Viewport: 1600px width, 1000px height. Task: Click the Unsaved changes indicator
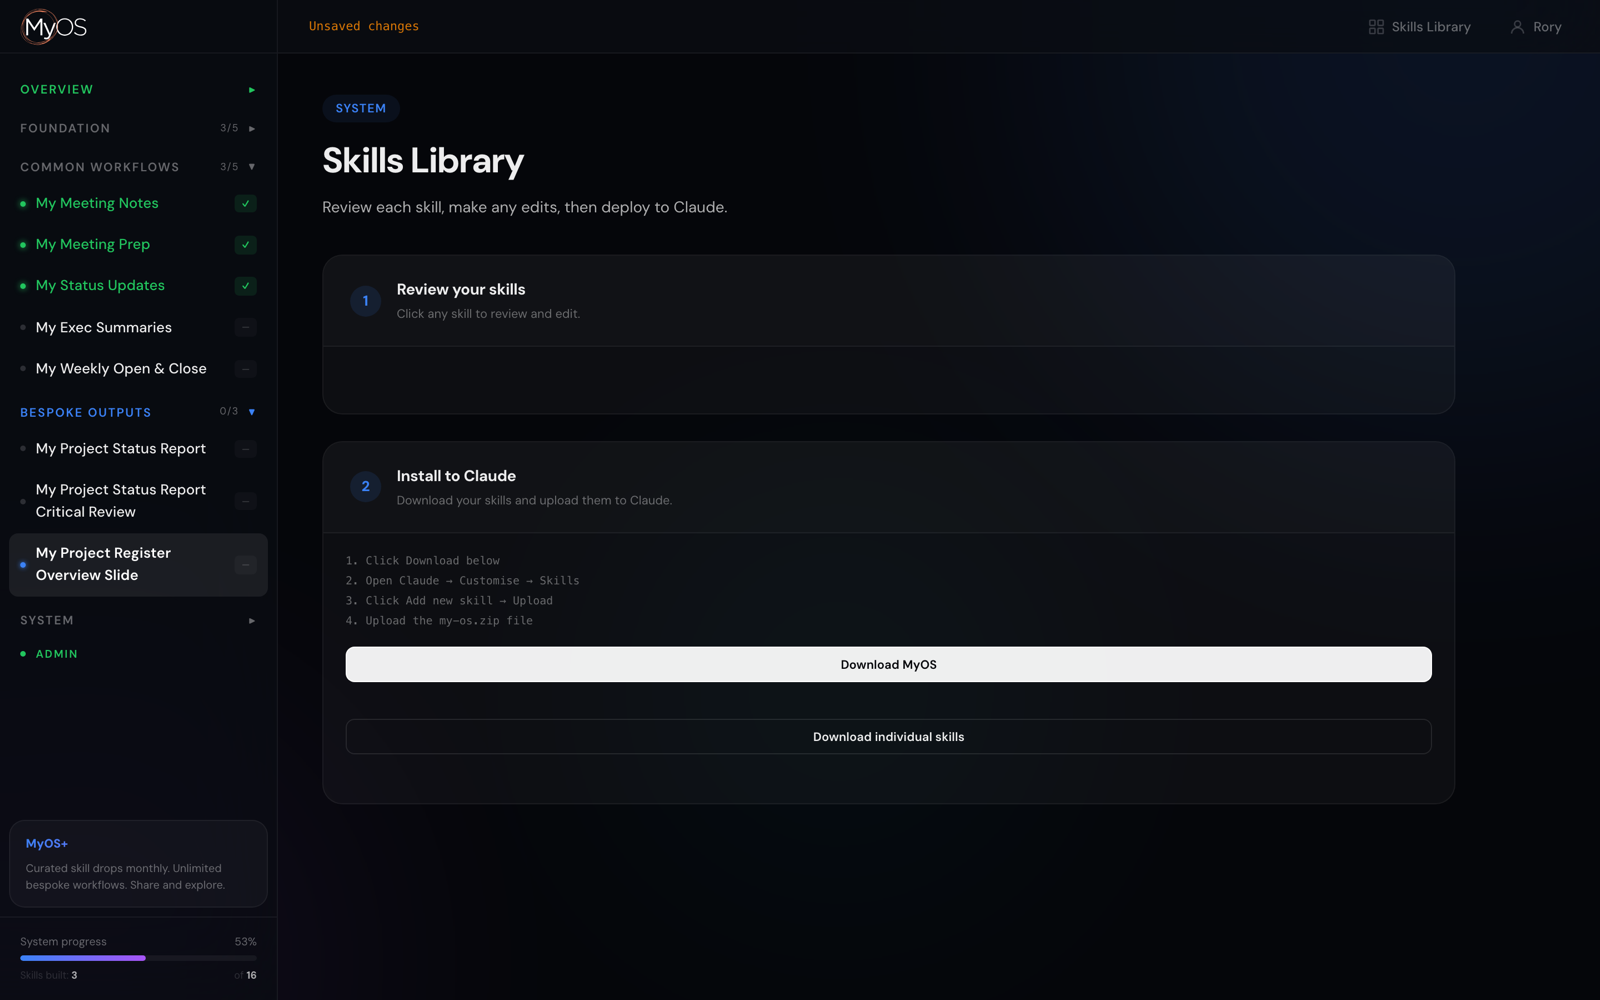pos(364,26)
